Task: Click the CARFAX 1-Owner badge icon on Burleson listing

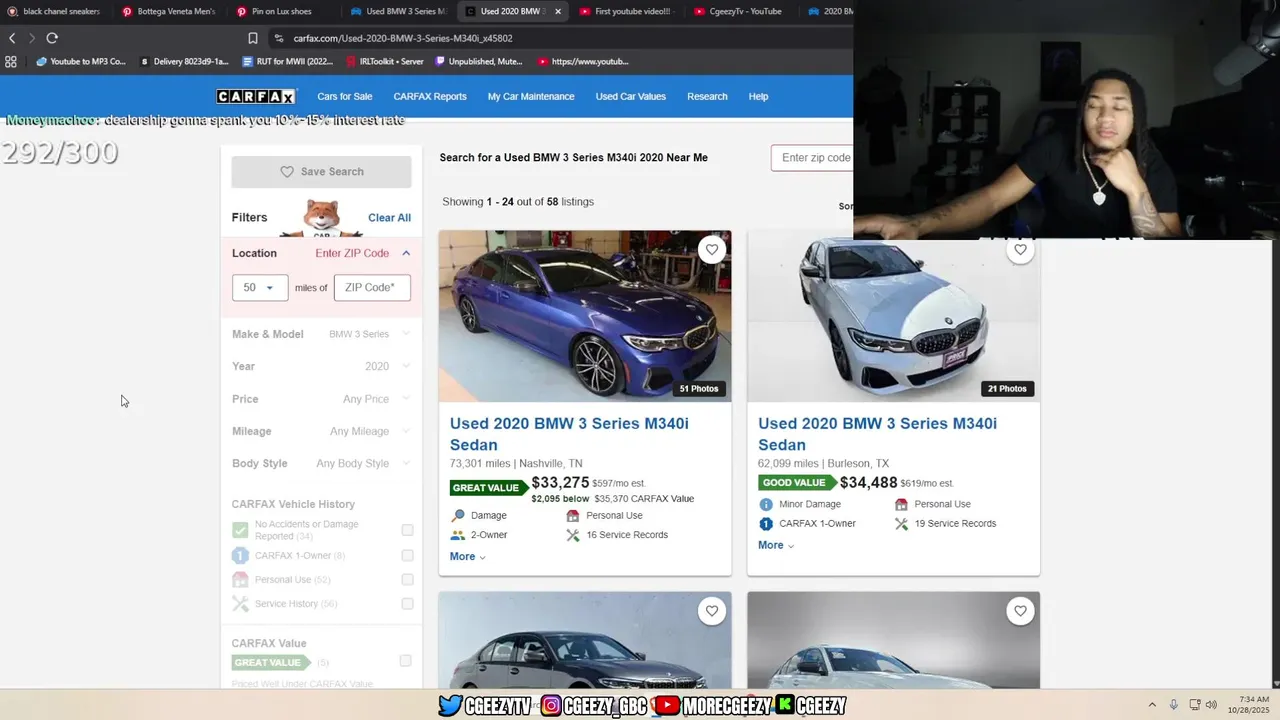Action: click(766, 523)
